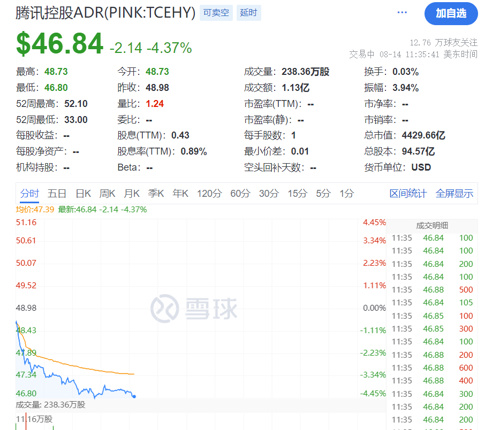500x430 pixels.
Task: Click the 48.98 baseline price axis label
Action: coord(26,308)
